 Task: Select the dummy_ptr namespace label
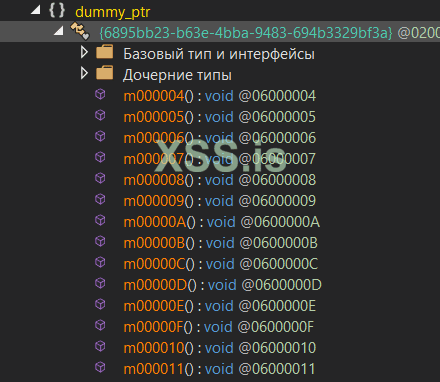[x=112, y=12]
